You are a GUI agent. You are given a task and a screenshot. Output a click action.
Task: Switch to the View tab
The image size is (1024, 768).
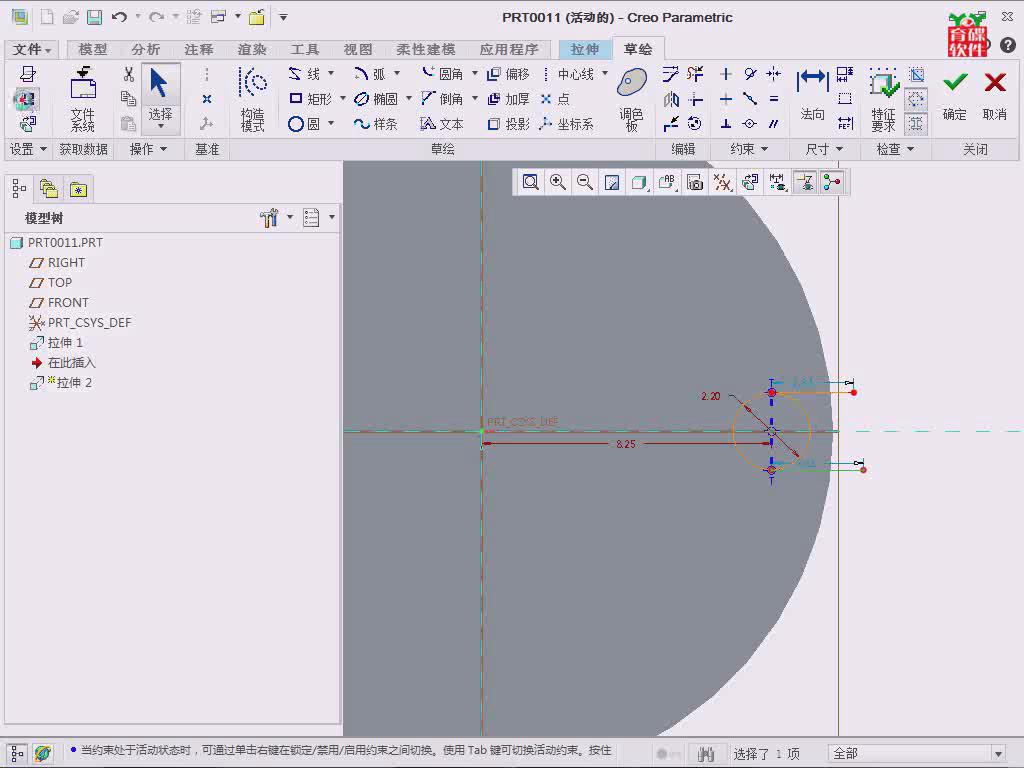[358, 49]
